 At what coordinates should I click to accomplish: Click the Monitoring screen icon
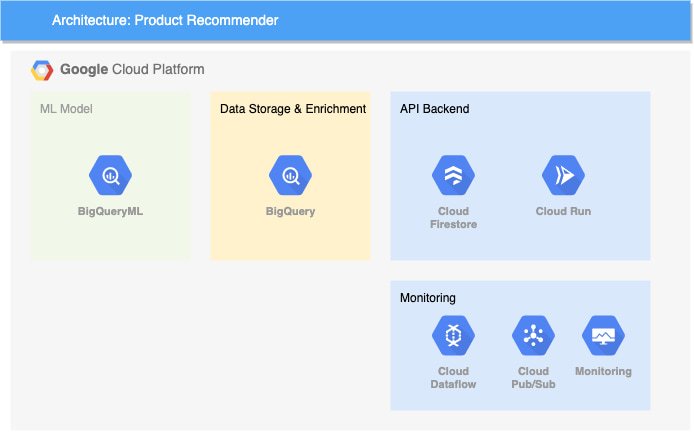pos(603,336)
